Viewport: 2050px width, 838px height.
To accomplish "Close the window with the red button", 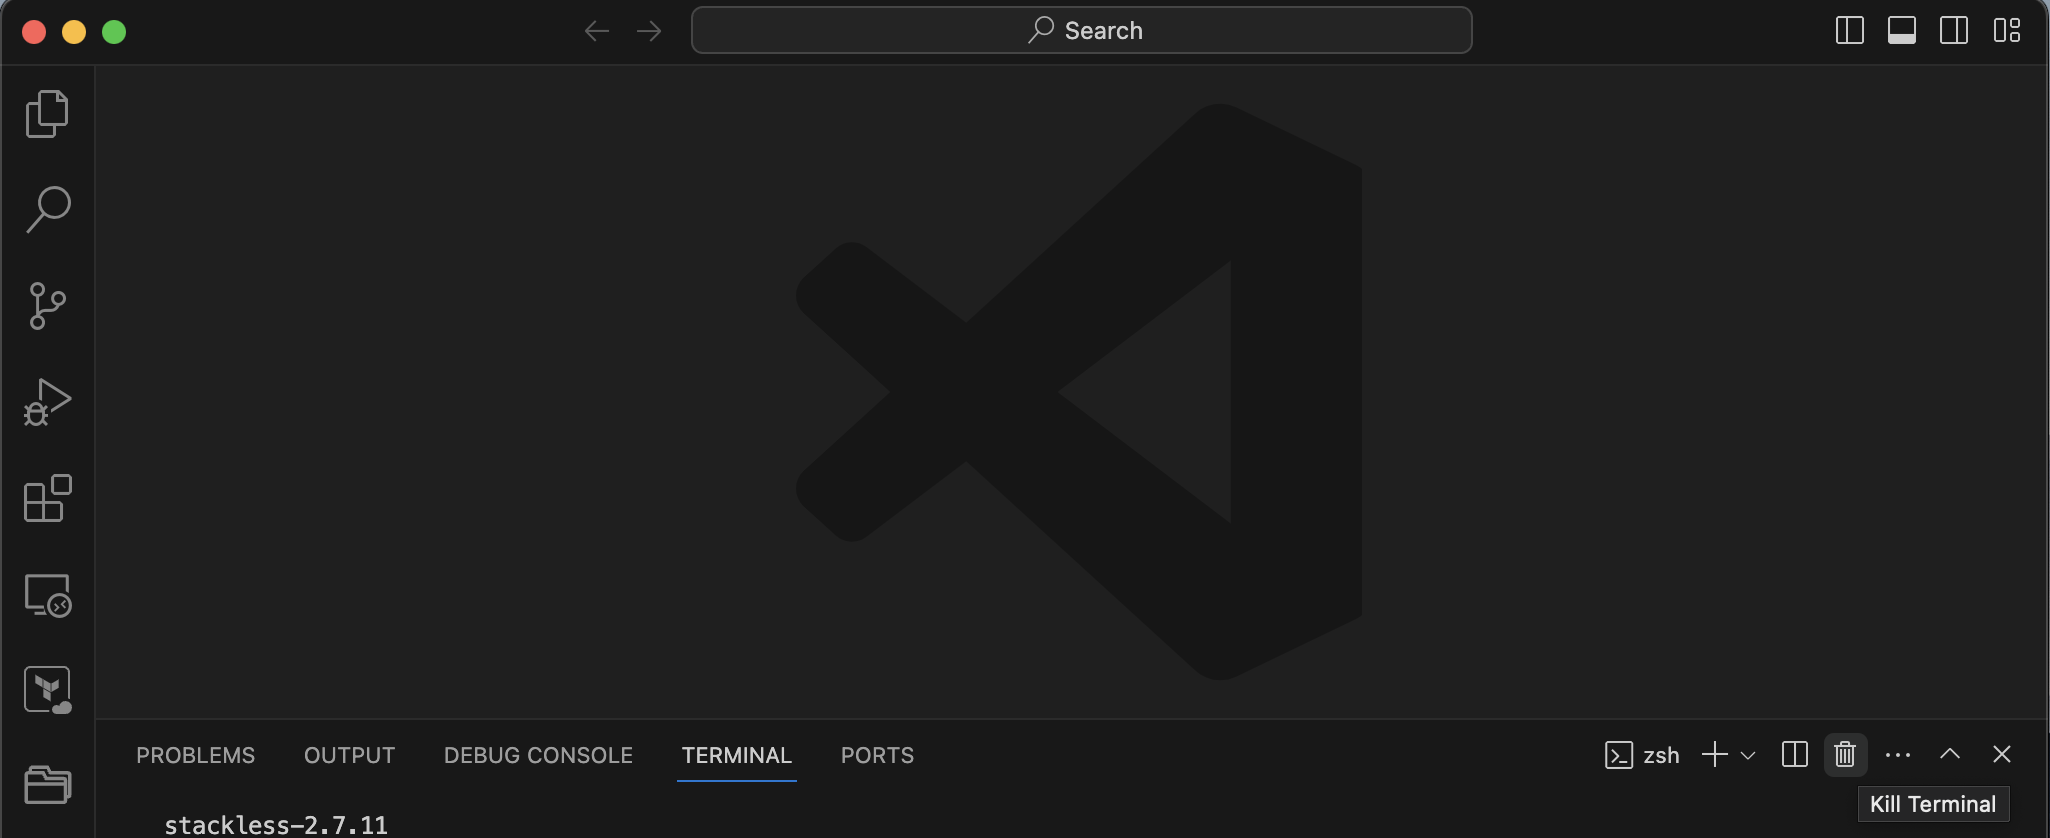I will [x=34, y=32].
